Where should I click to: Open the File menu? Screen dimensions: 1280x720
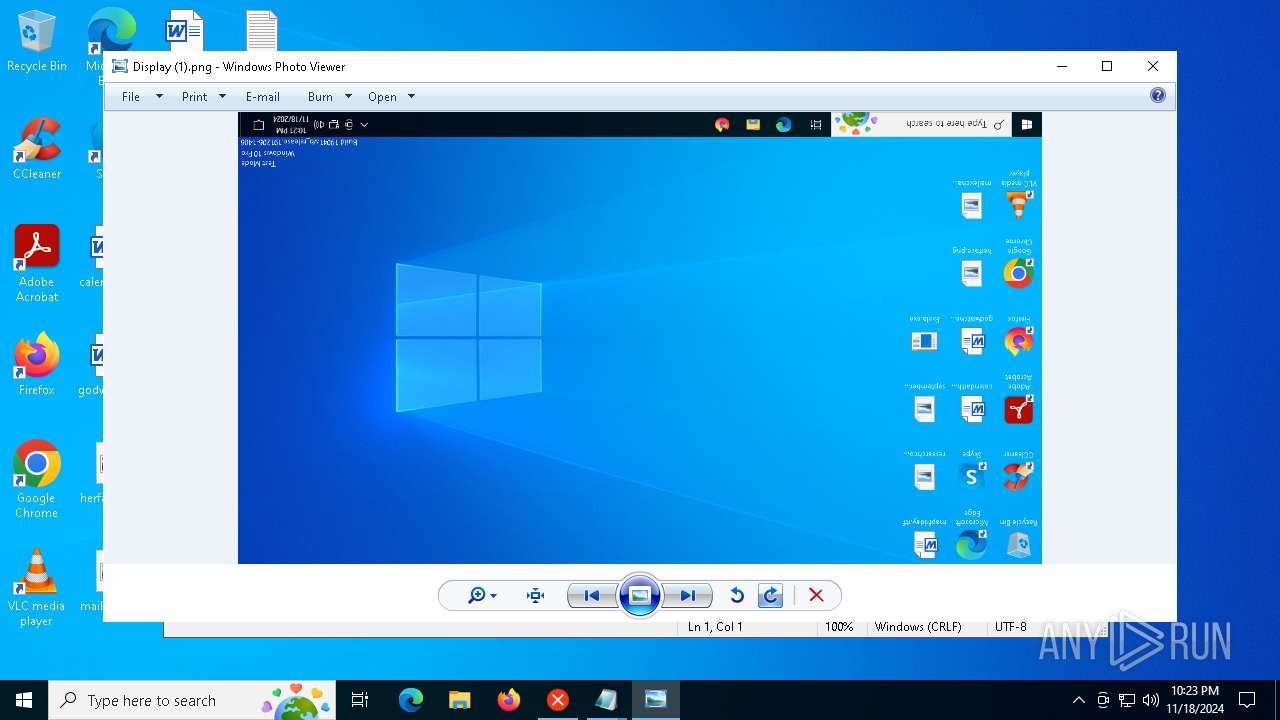[131, 97]
